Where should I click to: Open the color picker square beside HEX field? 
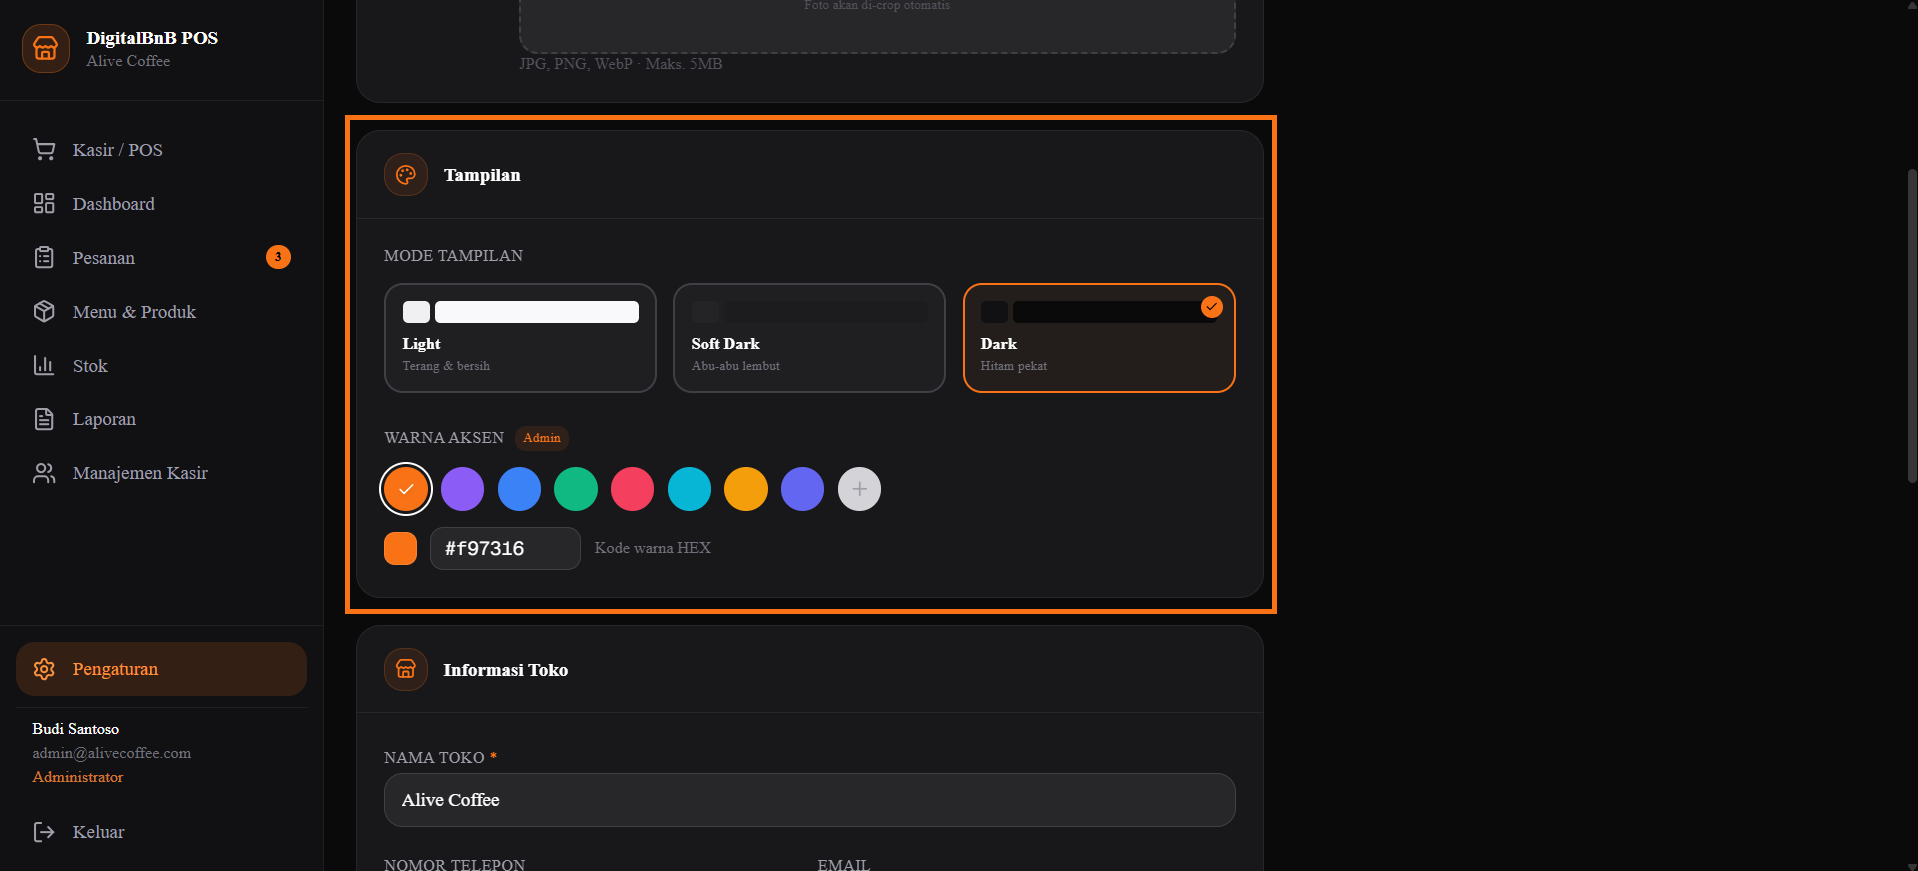click(400, 548)
